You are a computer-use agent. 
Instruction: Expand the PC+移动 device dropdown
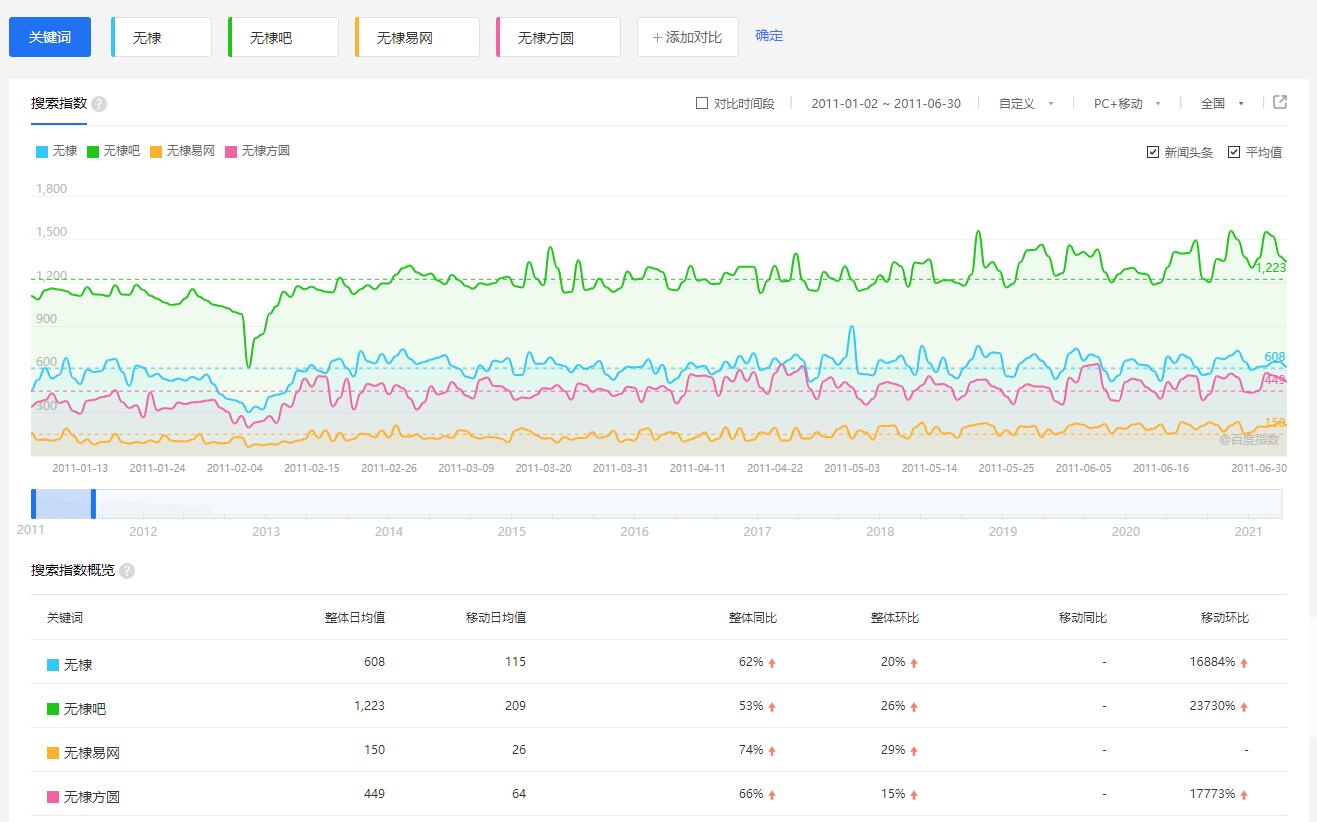(x=1127, y=104)
